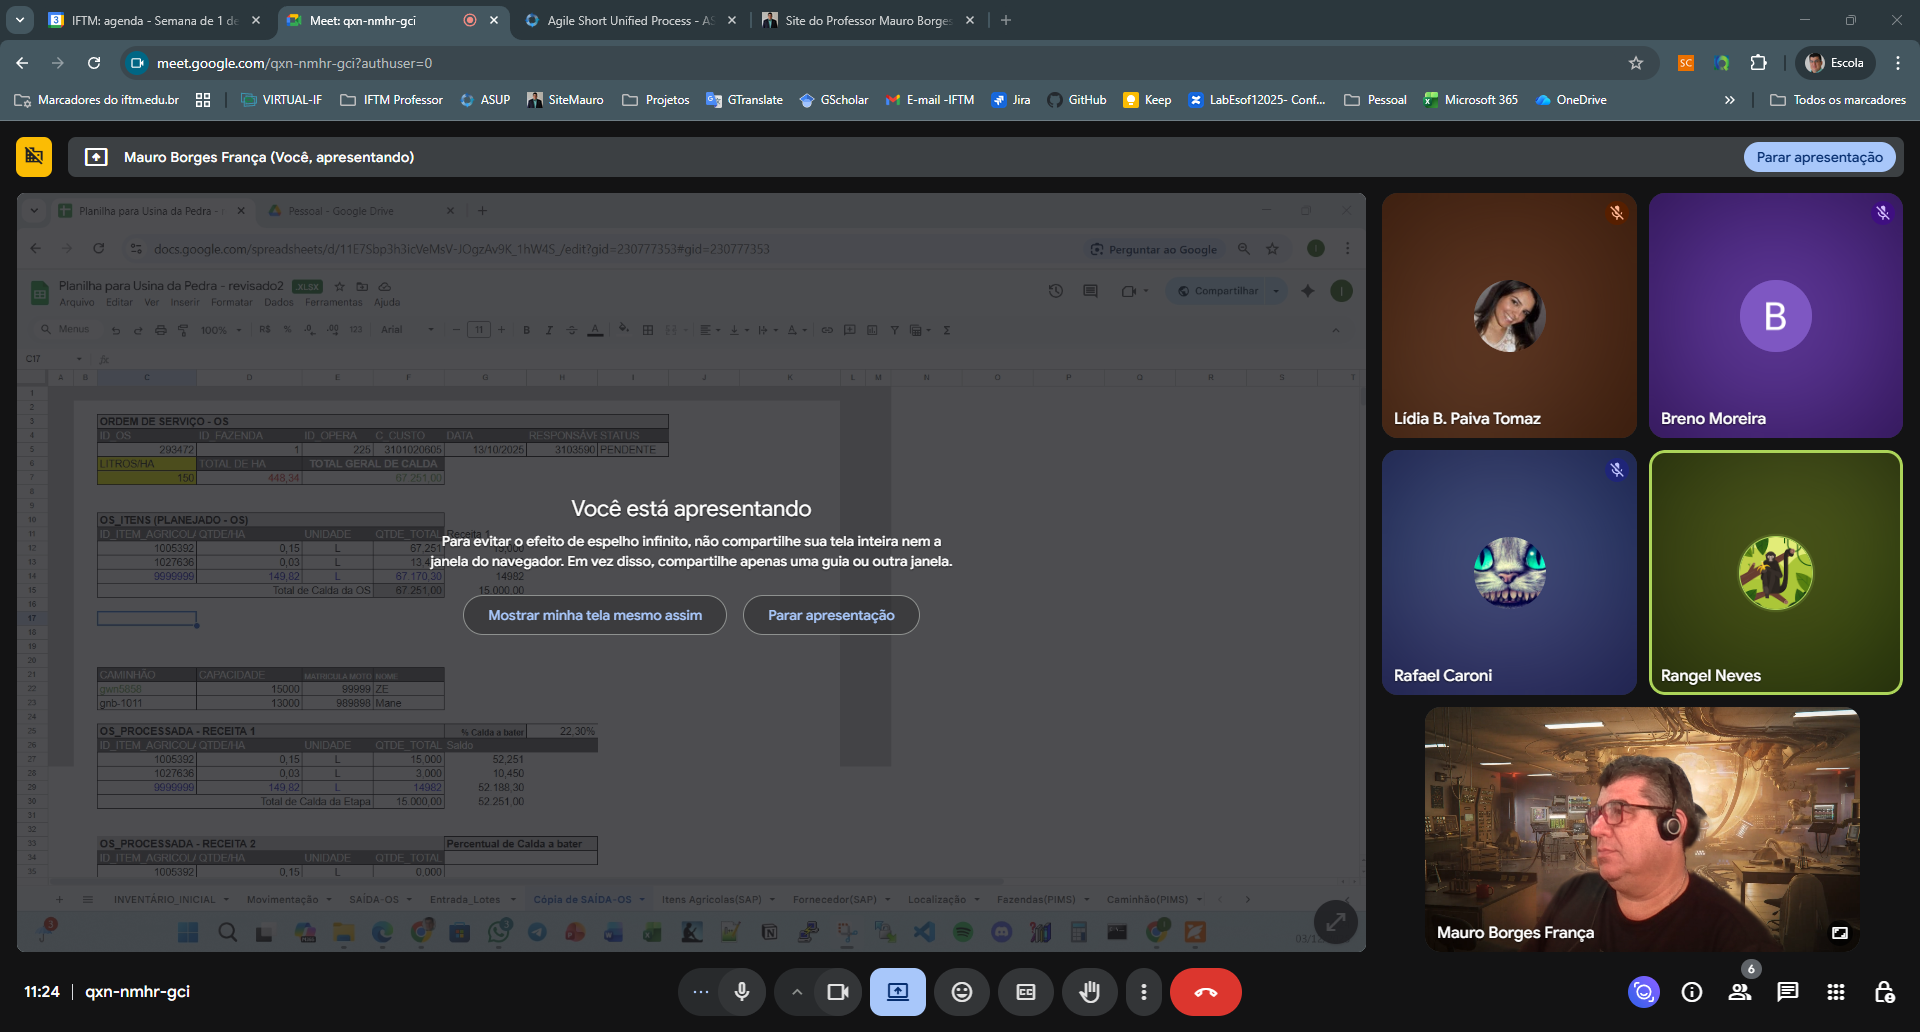This screenshot has height=1032, width=1920.
Task: Open the activities grid icon
Action: [x=1836, y=992]
